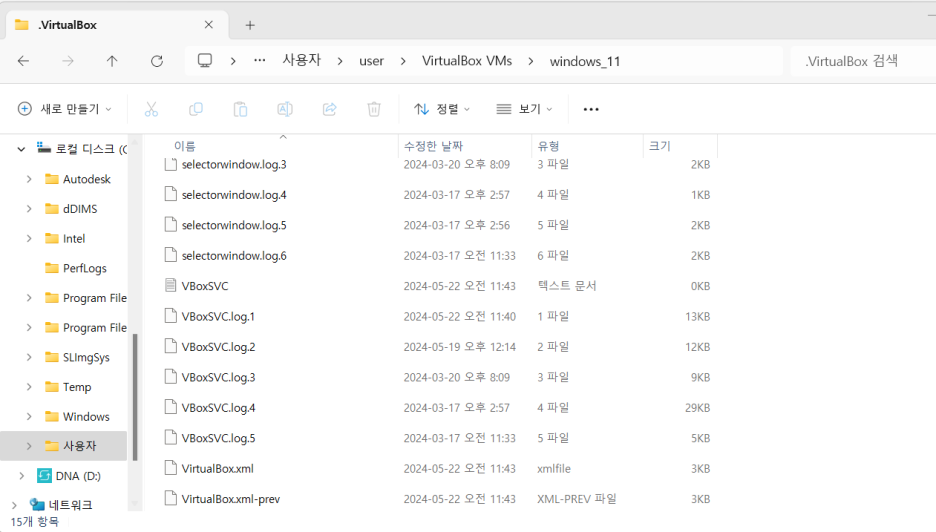Screen dimensions: 936x532
Task: Click the Temp folder icon in sidebar
Action: [52, 386]
